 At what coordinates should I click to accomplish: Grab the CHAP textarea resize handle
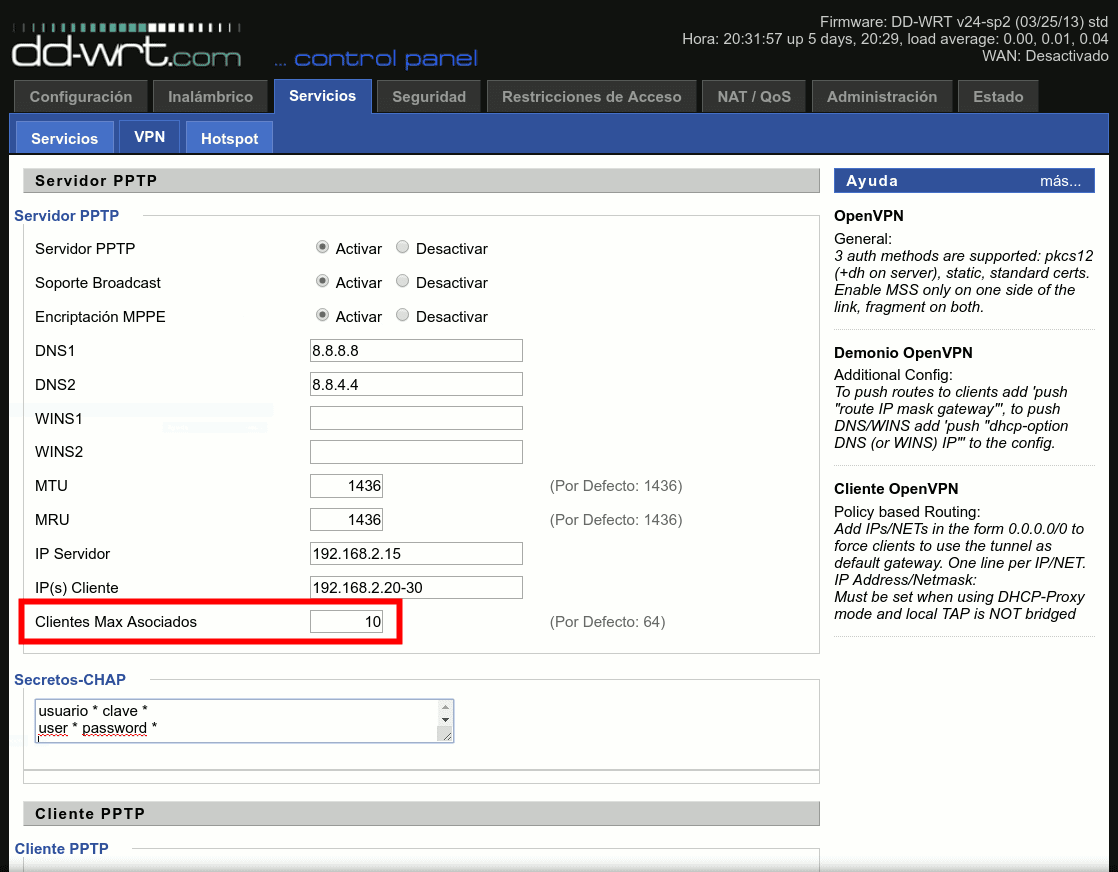(x=446, y=735)
